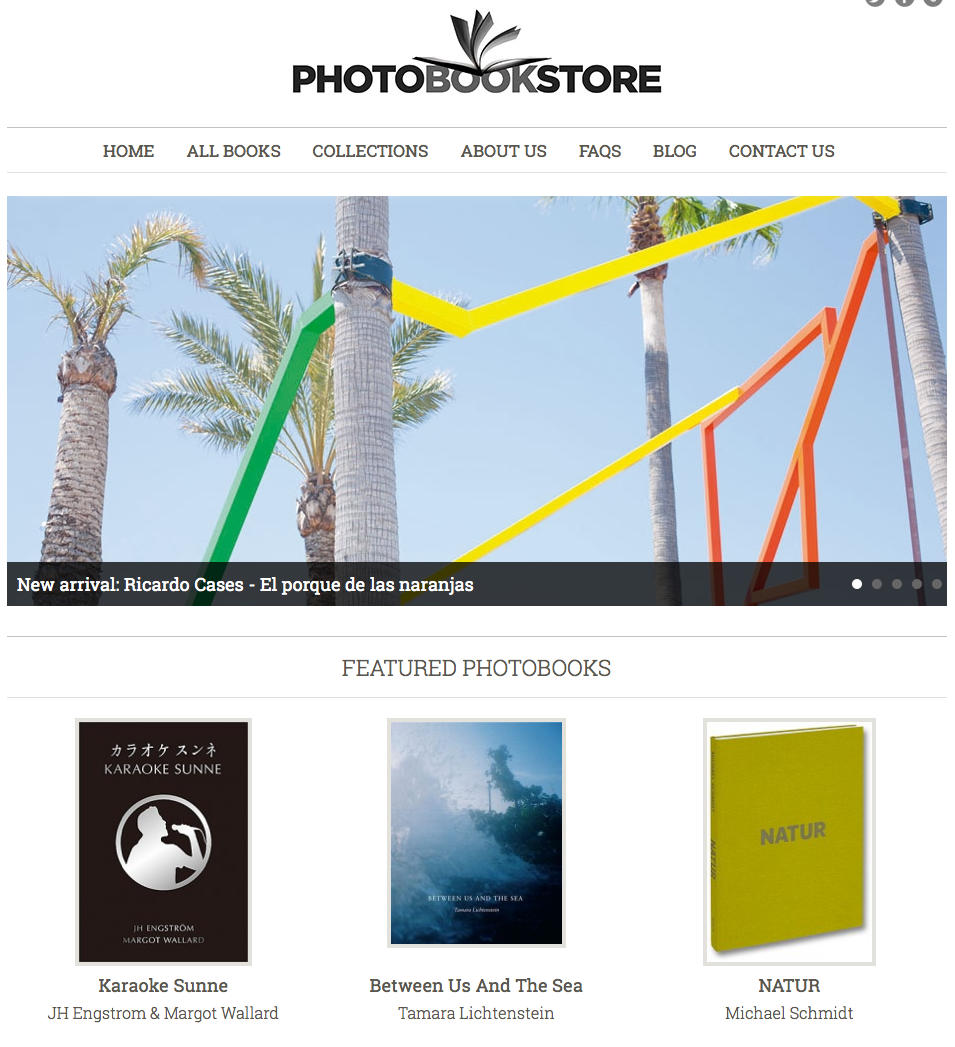Jump to the fourth slideshow dot
This screenshot has height=1047, width=955.
(x=917, y=584)
